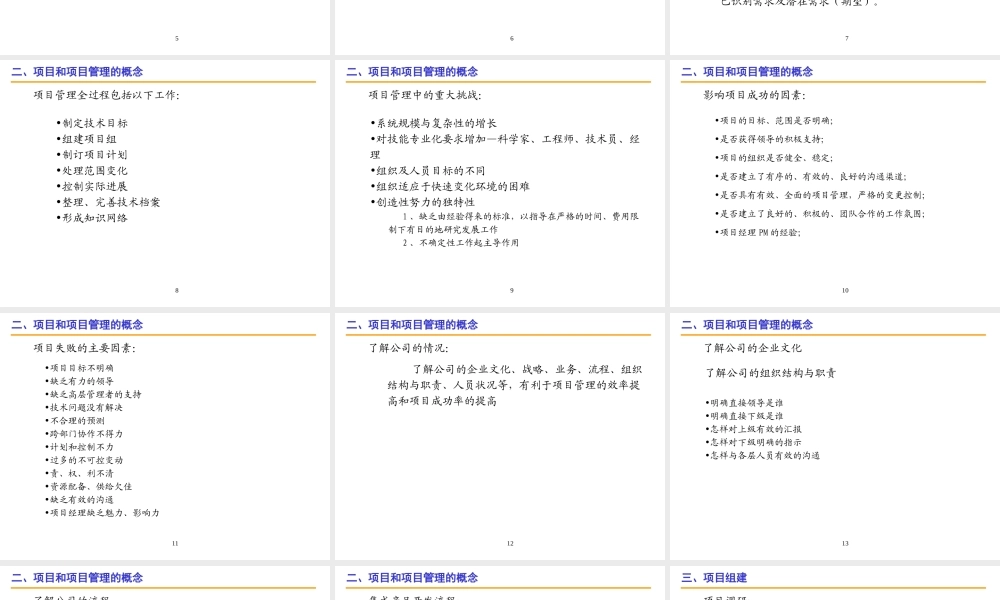Click bullet '制订项目计划'
This screenshot has height=600, width=1000.
click(92, 155)
